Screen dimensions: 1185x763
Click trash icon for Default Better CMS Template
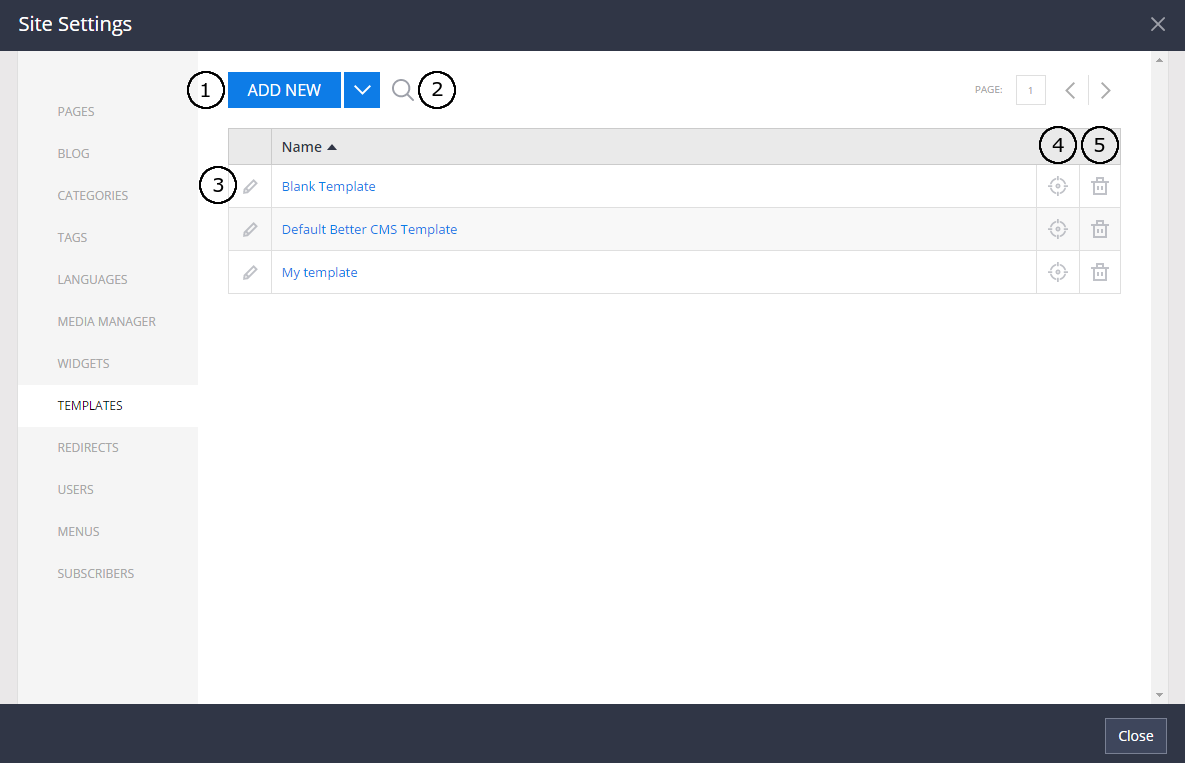point(1099,228)
